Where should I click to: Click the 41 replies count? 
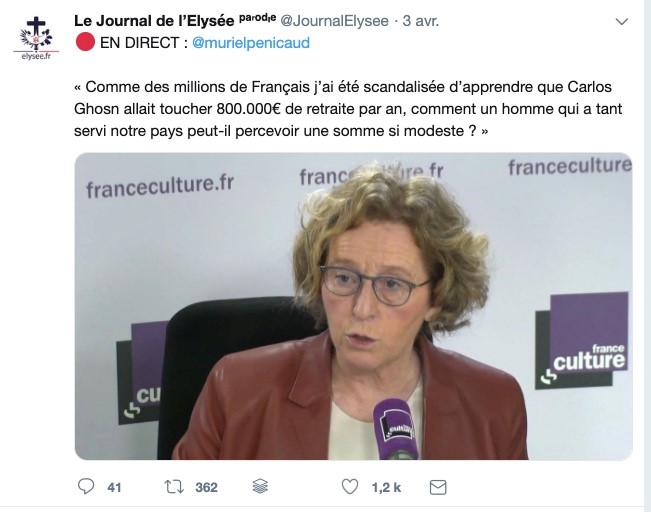tap(114, 487)
